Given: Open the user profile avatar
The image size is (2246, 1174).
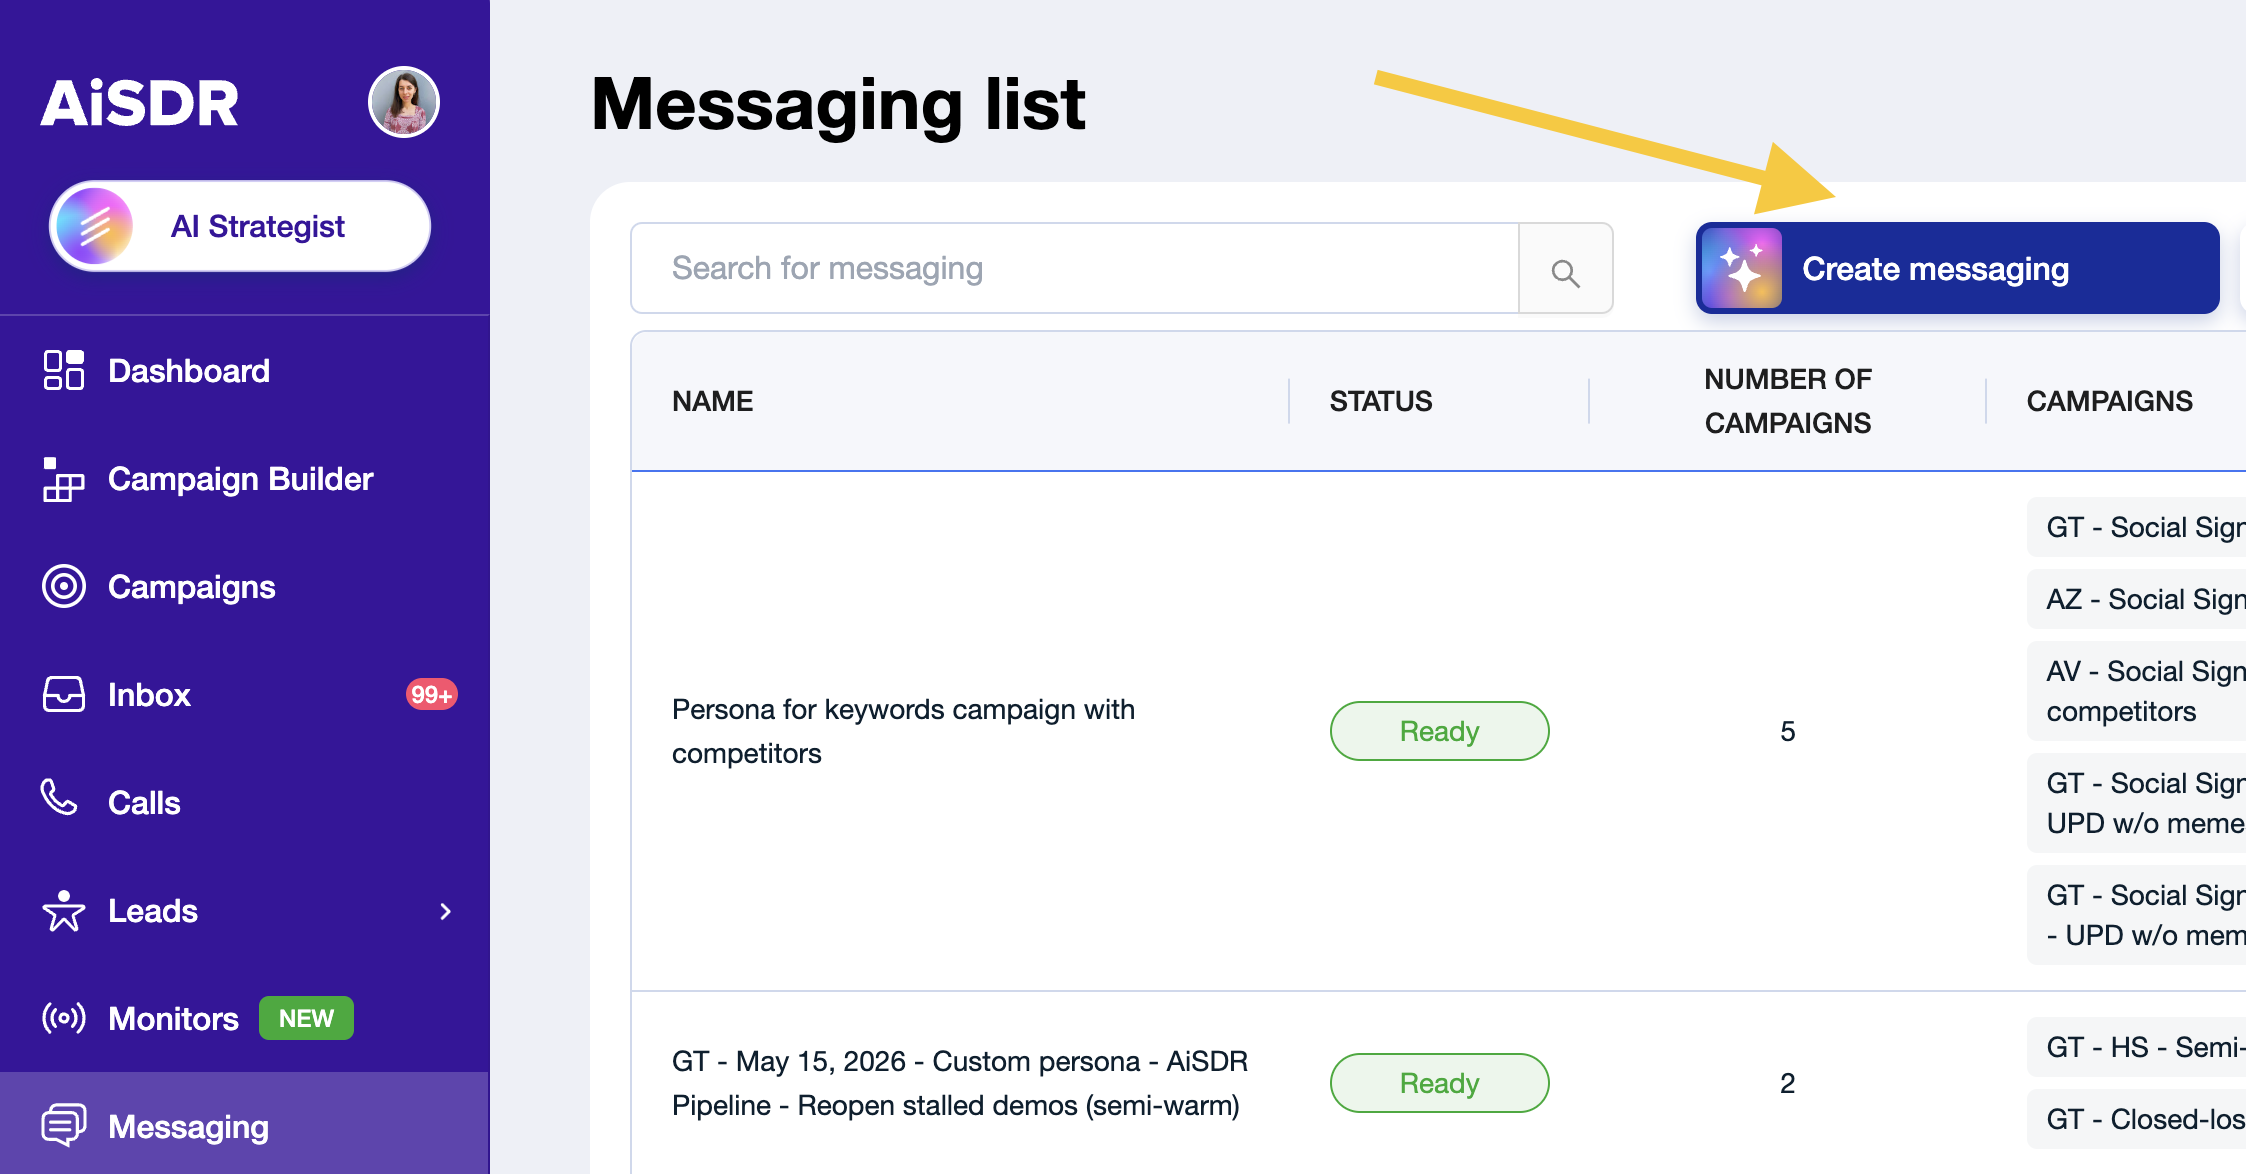Looking at the screenshot, I should (x=404, y=102).
